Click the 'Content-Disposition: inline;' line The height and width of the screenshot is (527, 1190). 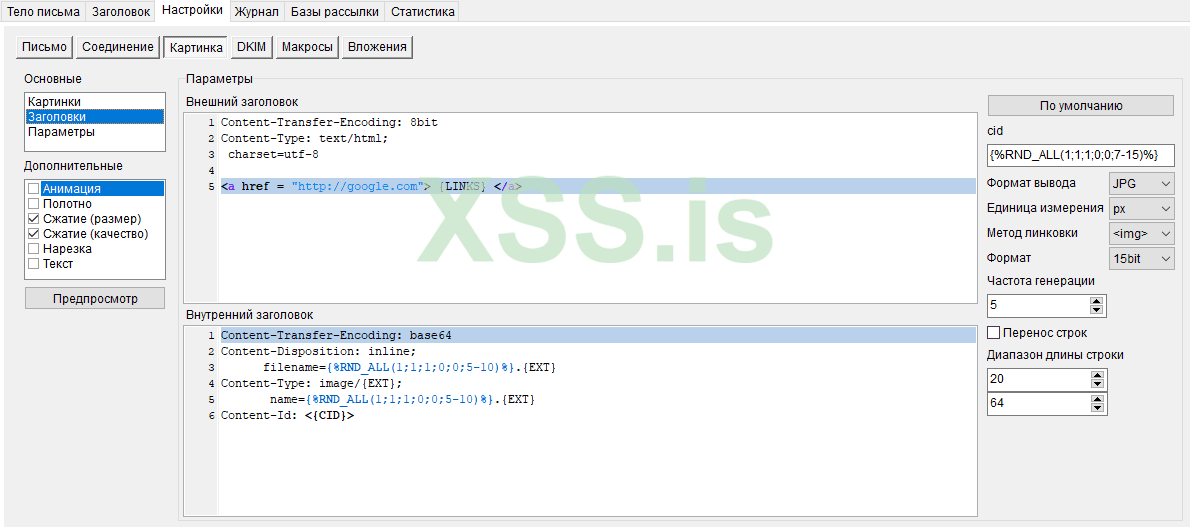319,352
